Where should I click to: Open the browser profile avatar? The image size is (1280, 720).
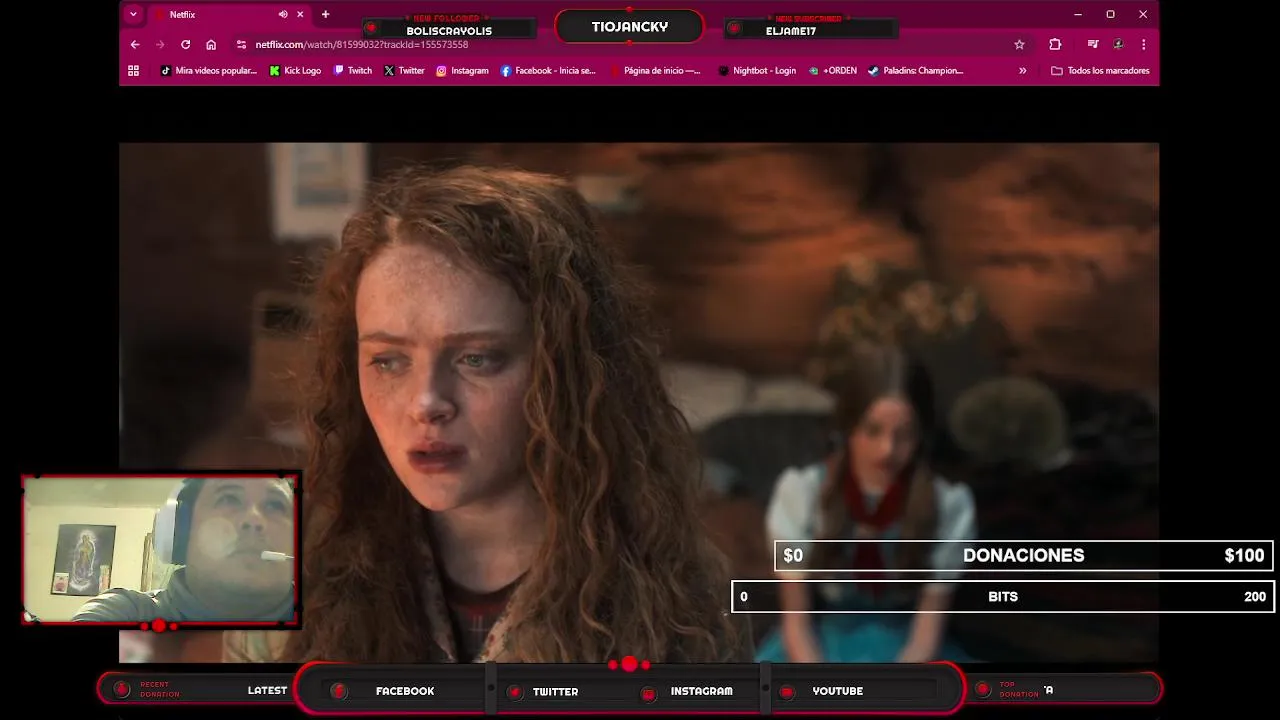[x=1119, y=44]
